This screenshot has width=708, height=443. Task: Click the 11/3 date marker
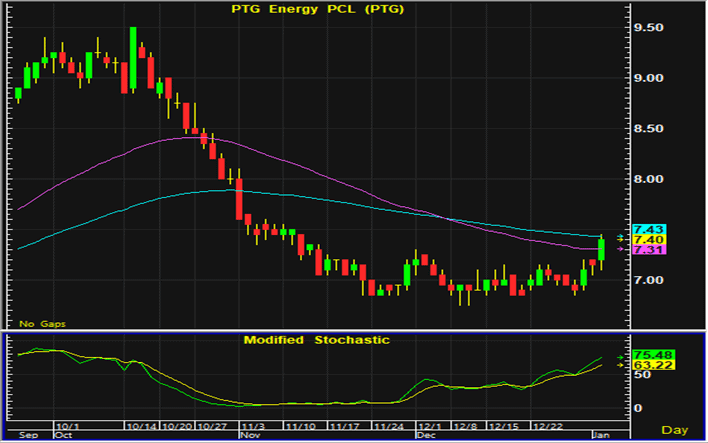click(x=252, y=426)
